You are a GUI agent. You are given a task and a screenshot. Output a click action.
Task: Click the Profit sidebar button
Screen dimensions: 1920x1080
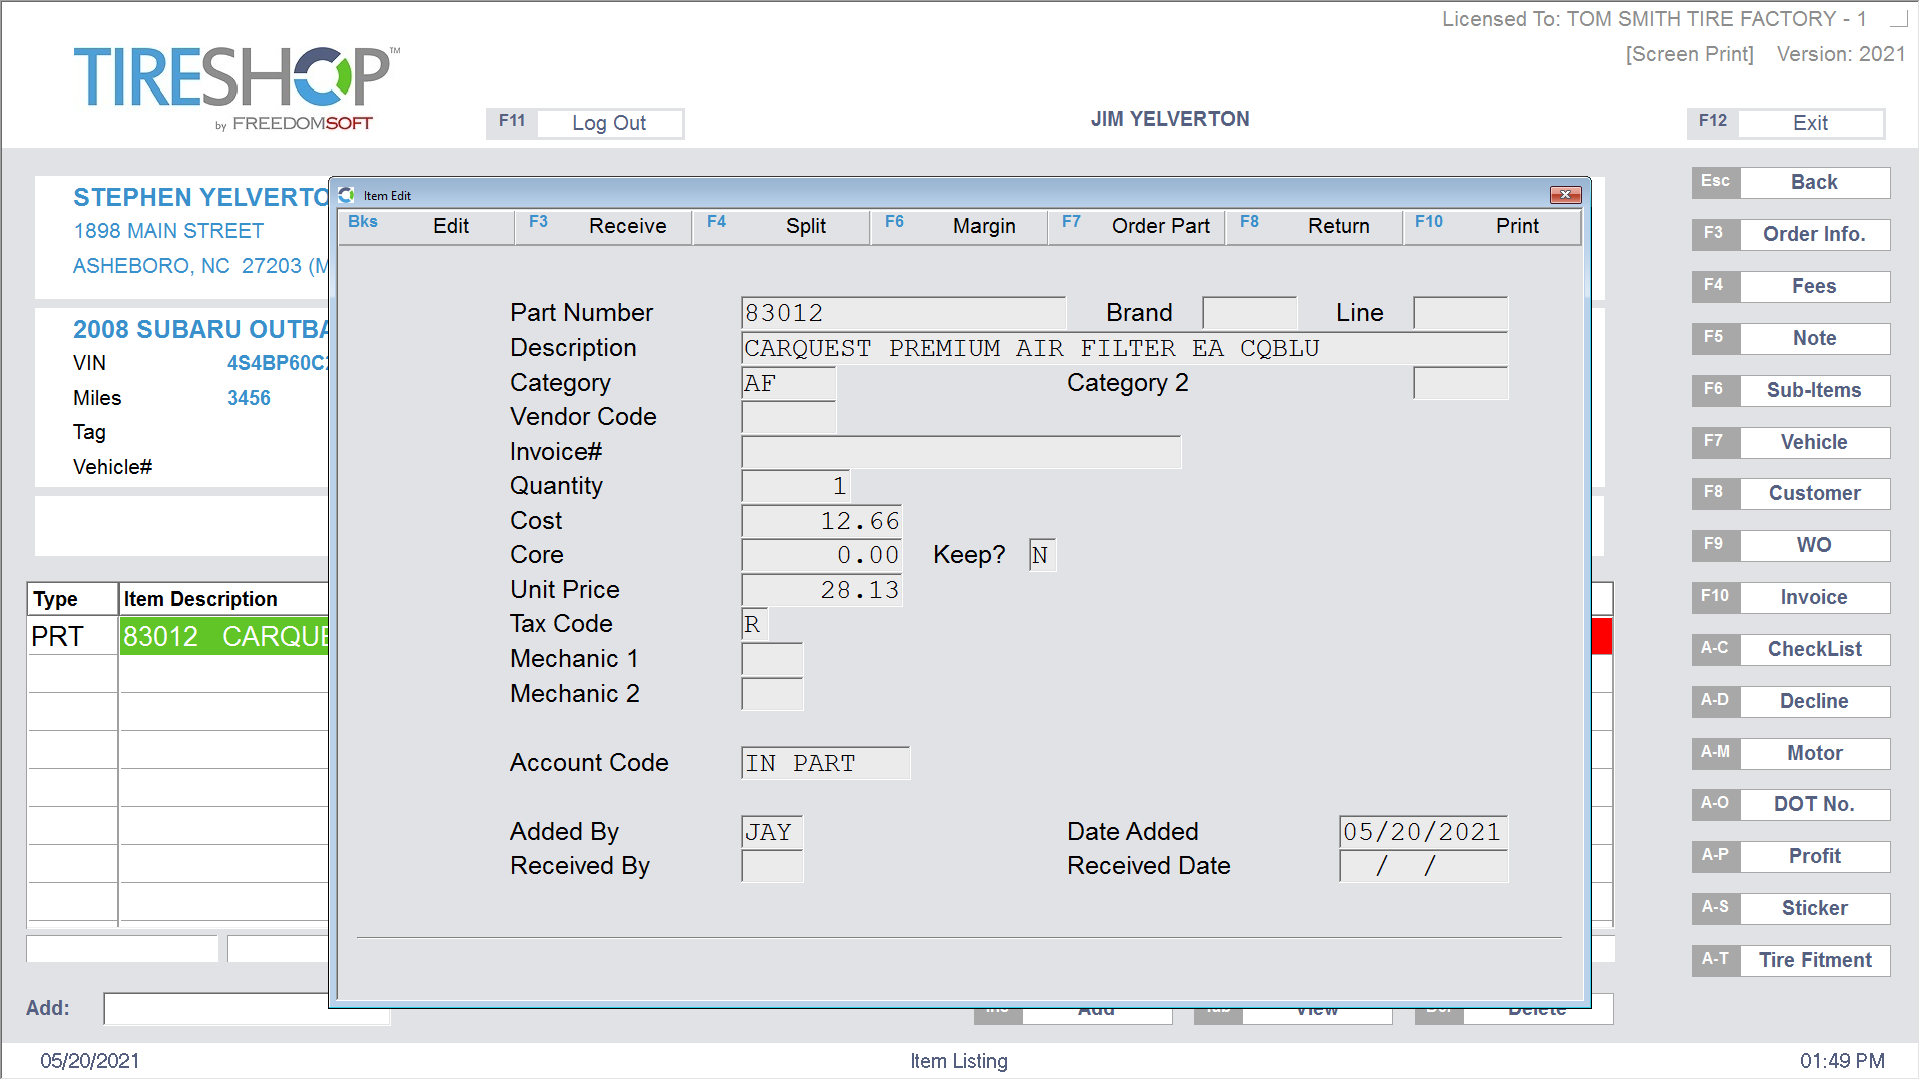[x=1813, y=856]
